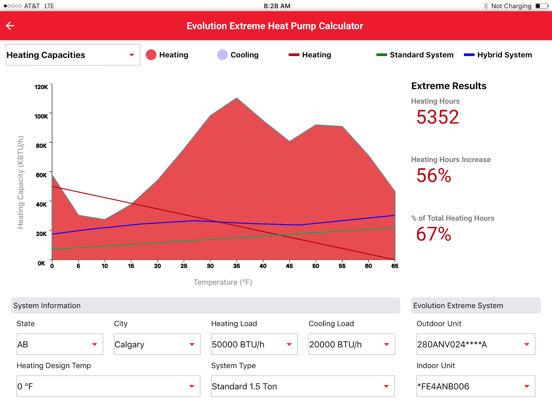
Task: Select the 67% total heating hours value
Action: point(434,234)
